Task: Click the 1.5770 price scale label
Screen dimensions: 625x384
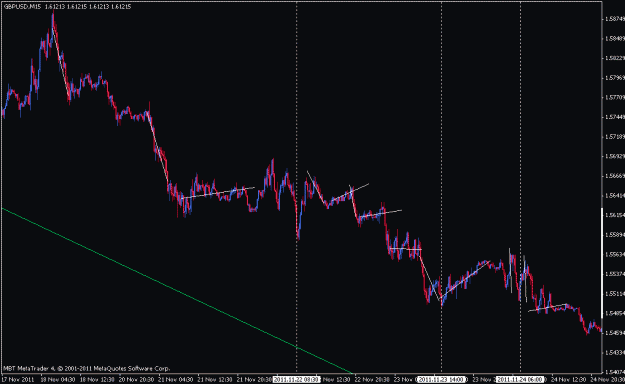Action: [x=615, y=97]
